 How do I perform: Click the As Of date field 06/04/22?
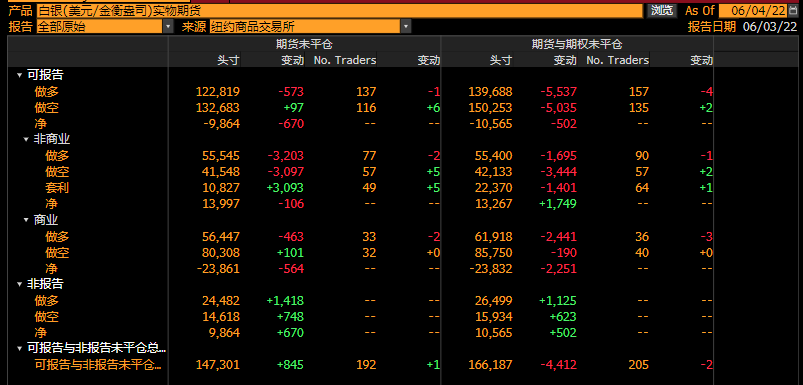(x=754, y=11)
